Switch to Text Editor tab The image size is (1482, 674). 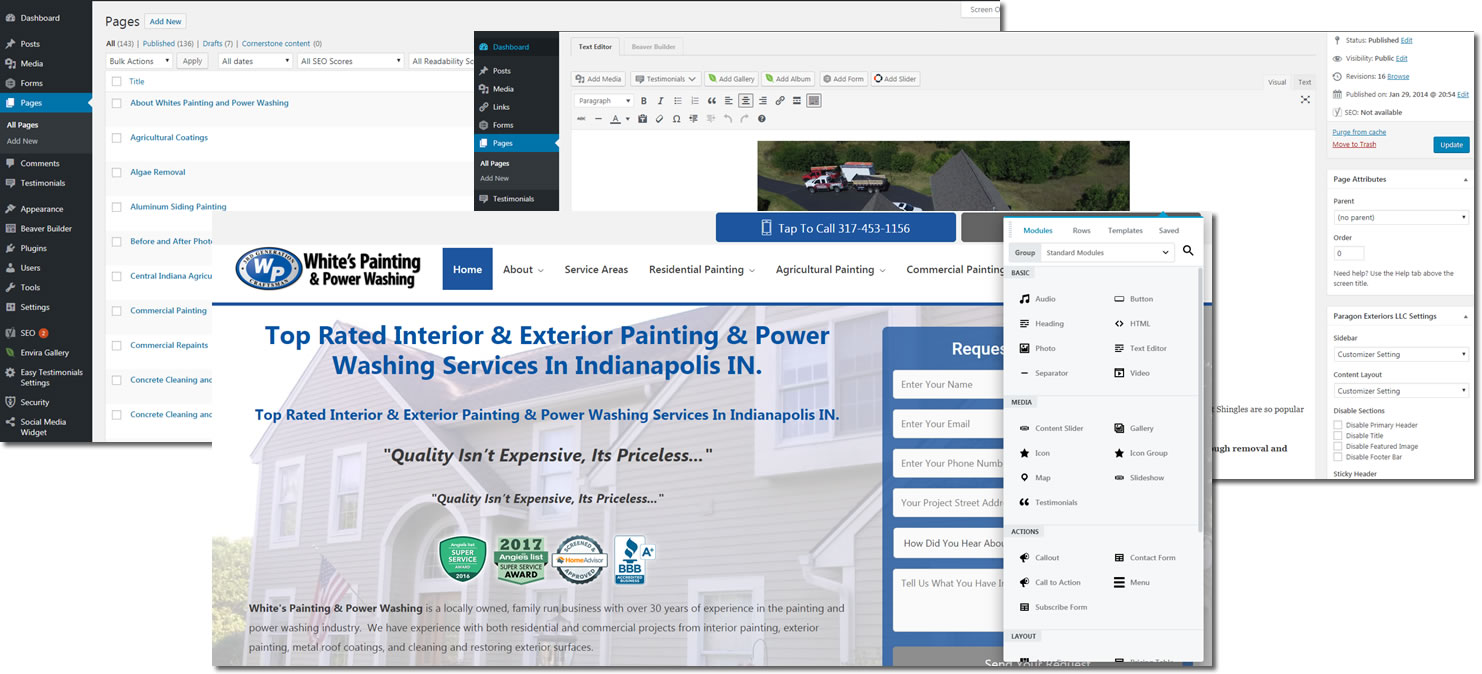pos(595,47)
